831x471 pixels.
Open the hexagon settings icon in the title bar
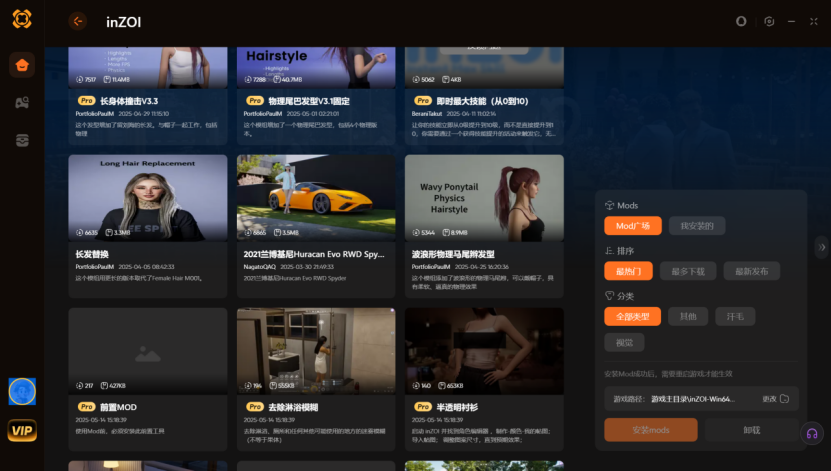pyautogui.click(x=769, y=21)
